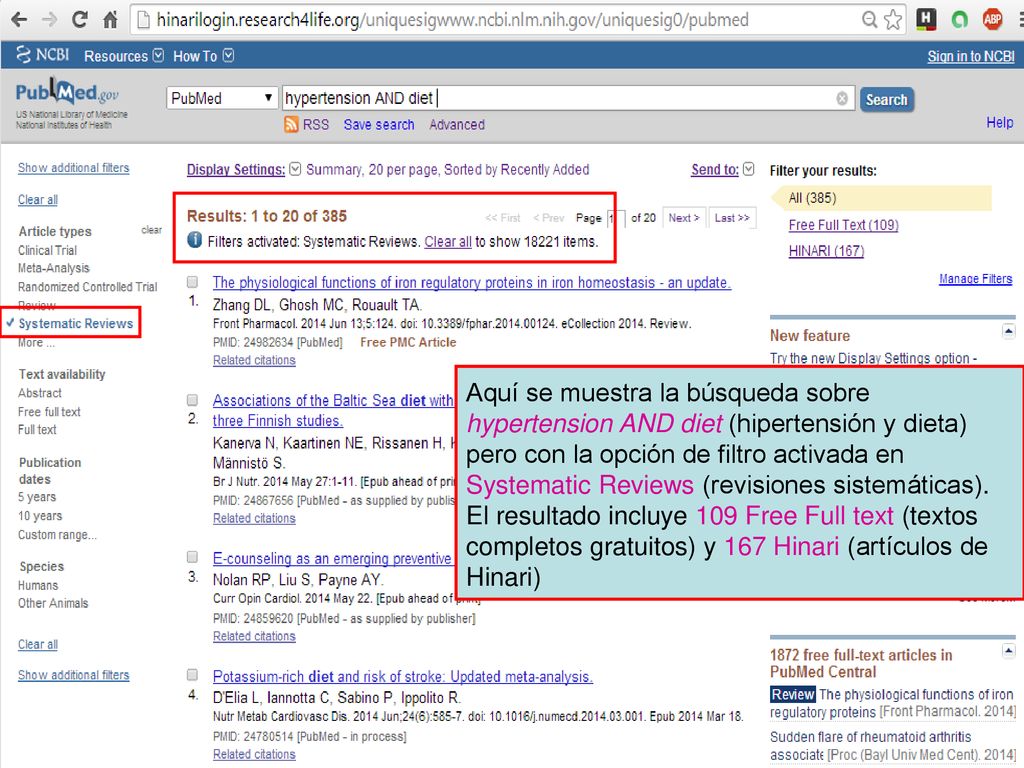The height and width of the screenshot is (768, 1024).
Task: Click the page number input box
Action: point(616,218)
